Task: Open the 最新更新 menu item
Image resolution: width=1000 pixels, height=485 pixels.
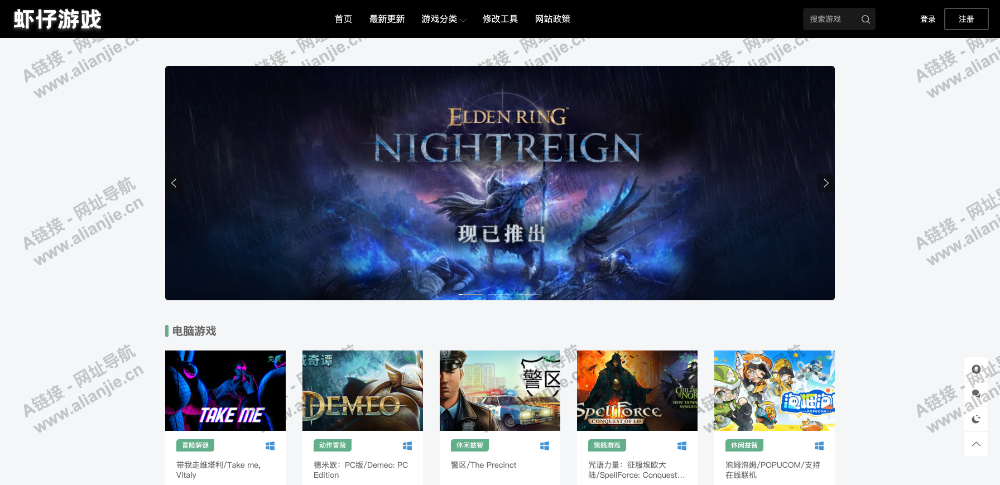Action: (x=386, y=19)
